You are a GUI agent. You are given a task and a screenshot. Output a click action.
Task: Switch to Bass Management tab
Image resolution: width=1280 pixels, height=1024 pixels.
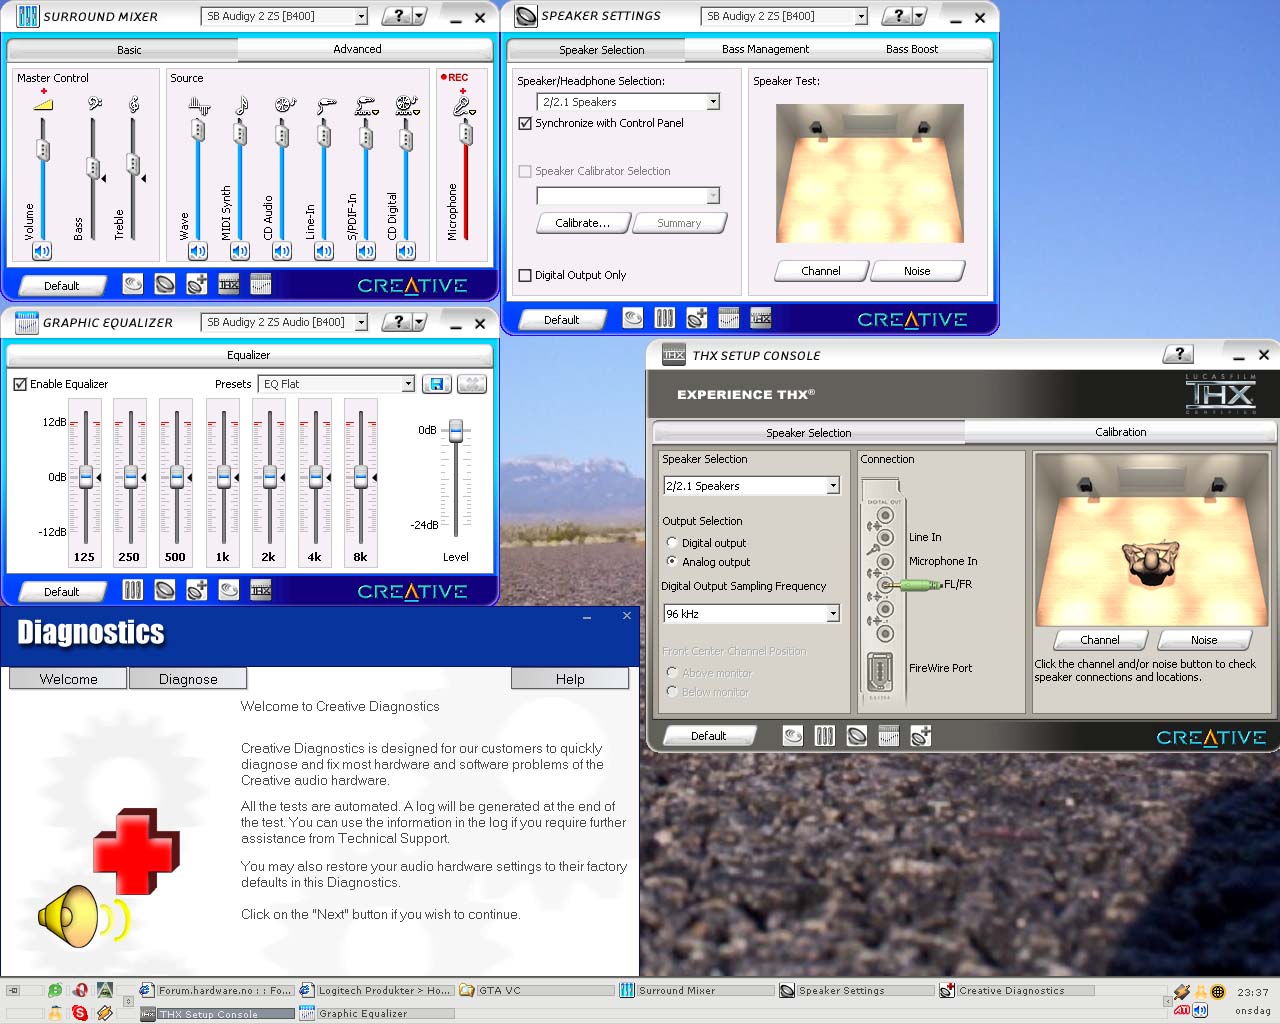coord(765,49)
